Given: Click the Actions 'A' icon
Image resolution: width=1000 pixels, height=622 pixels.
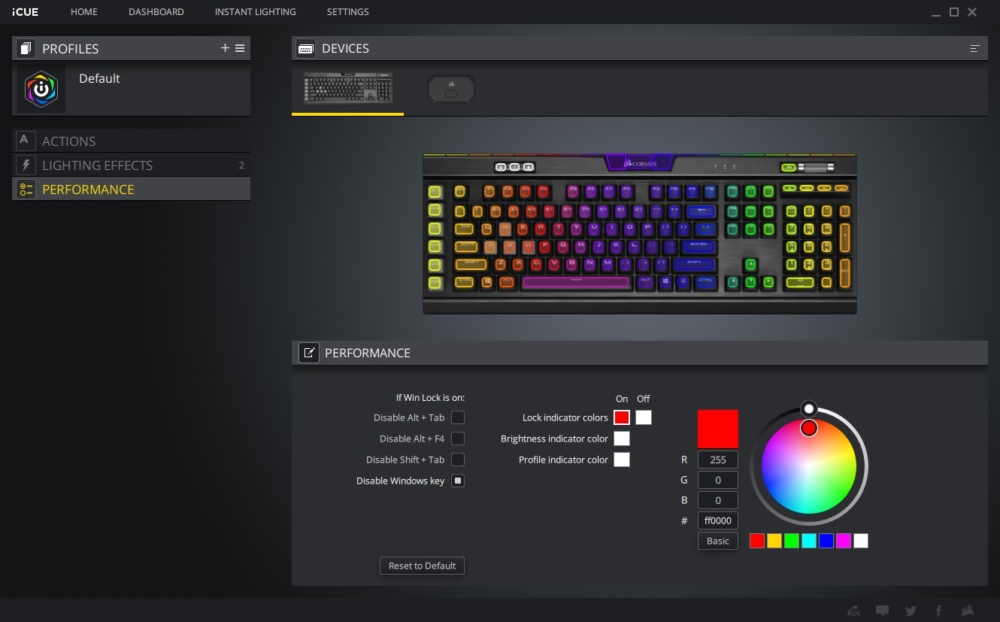Looking at the screenshot, I should 24,140.
